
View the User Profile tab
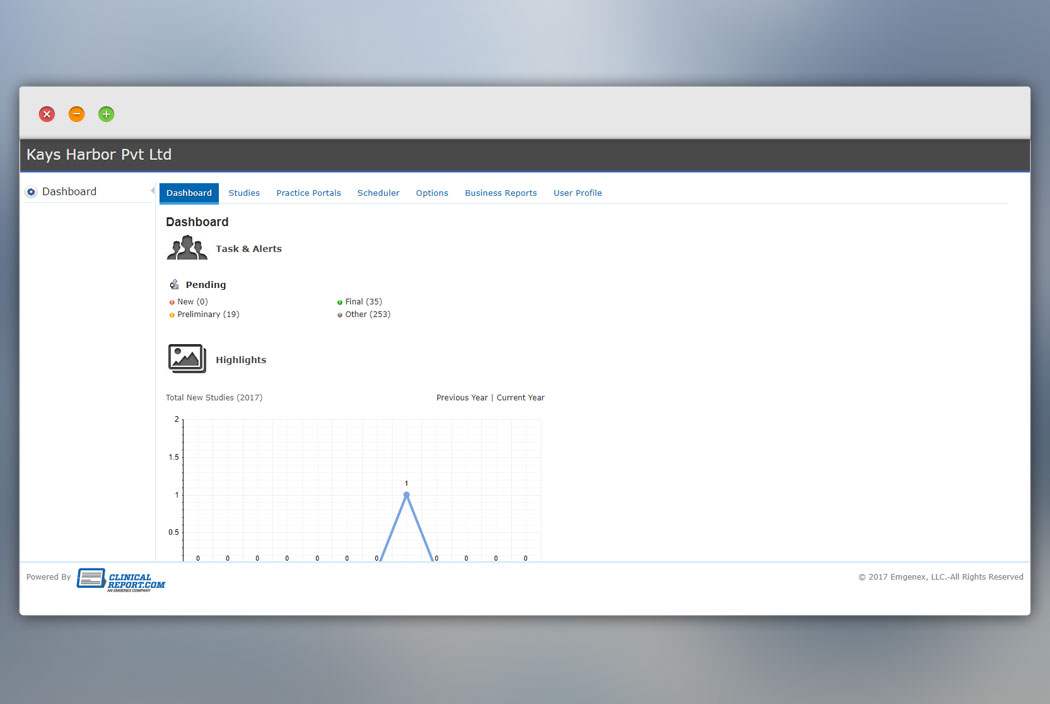577,193
